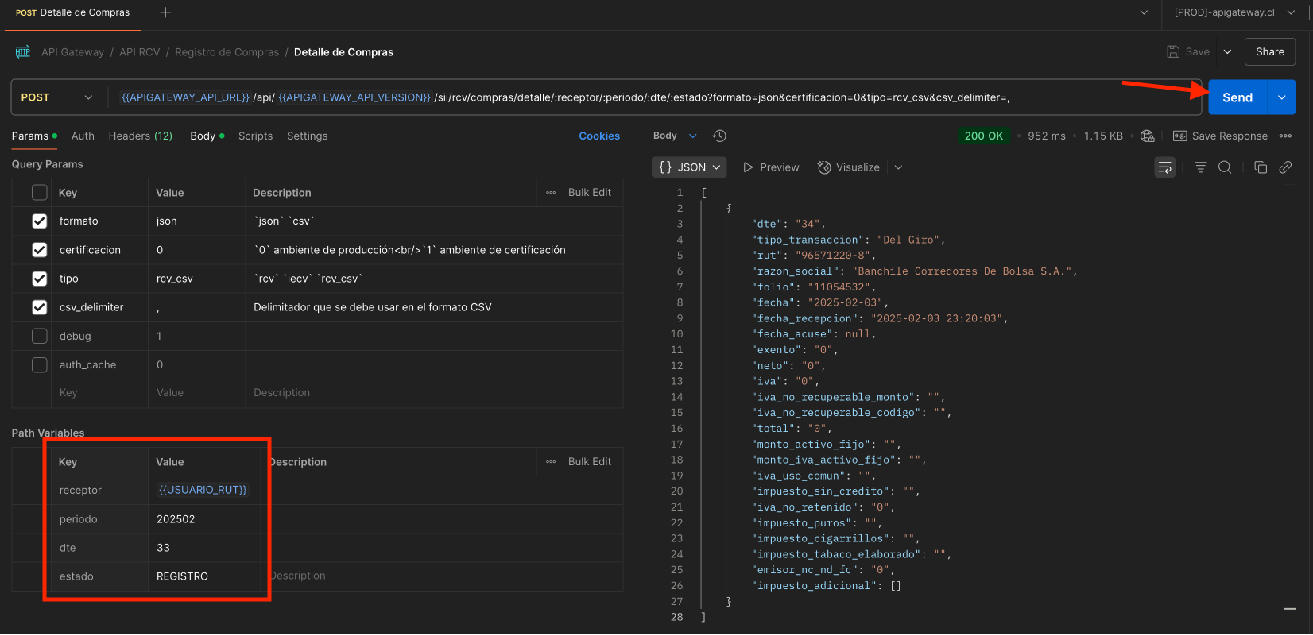Click the periodo value 202502

click(x=176, y=519)
